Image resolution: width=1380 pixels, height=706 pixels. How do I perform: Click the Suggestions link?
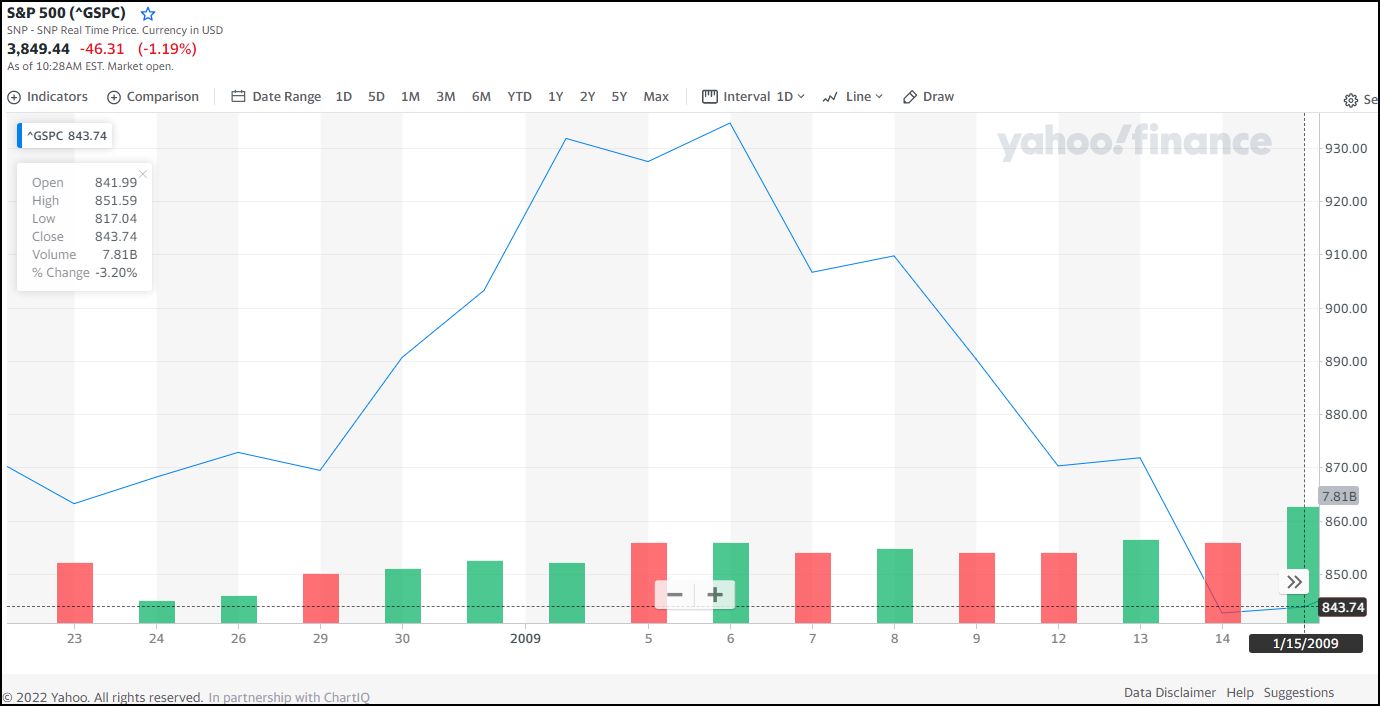point(1298,692)
